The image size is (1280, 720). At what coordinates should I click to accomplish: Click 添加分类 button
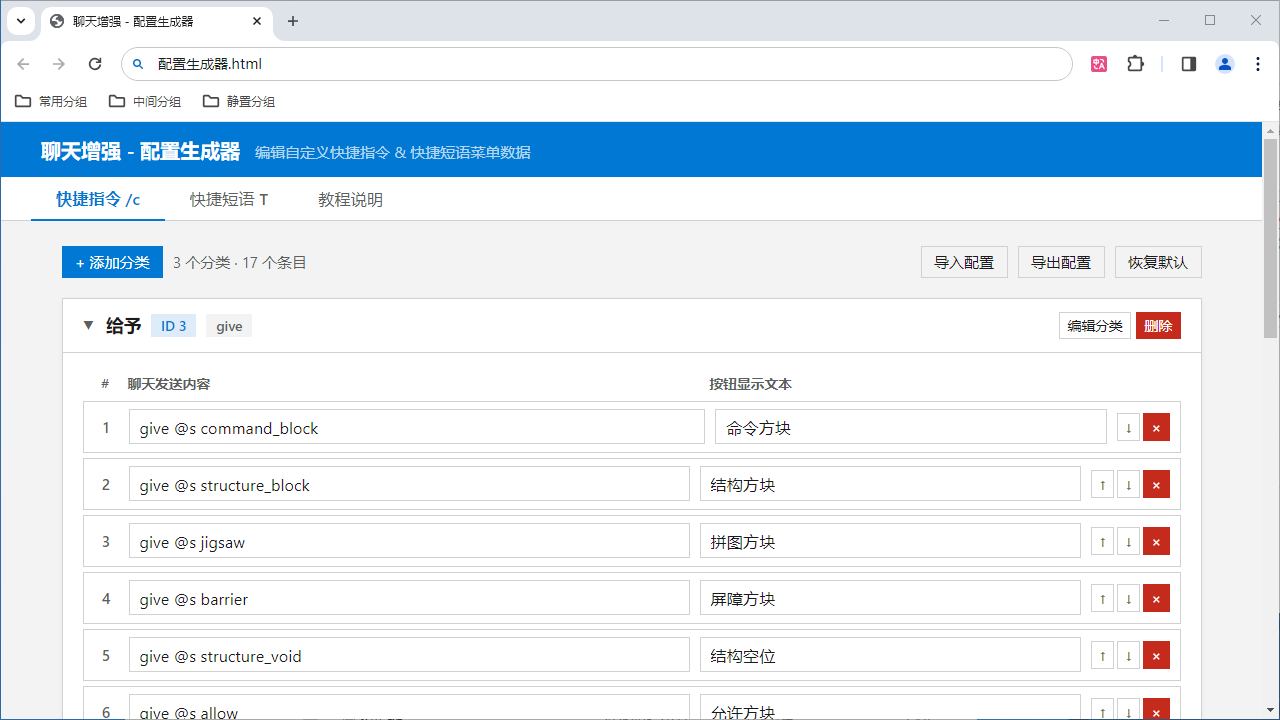pos(112,262)
